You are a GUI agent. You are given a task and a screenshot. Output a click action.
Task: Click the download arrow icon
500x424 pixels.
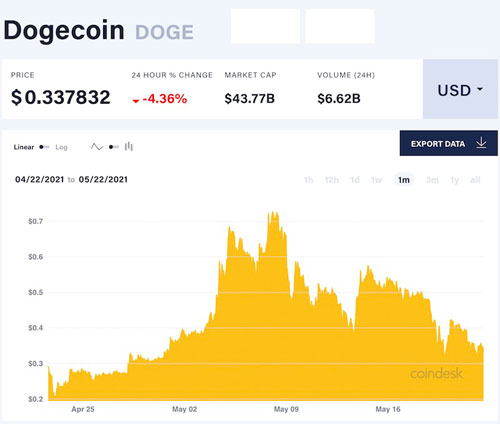(x=481, y=143)
